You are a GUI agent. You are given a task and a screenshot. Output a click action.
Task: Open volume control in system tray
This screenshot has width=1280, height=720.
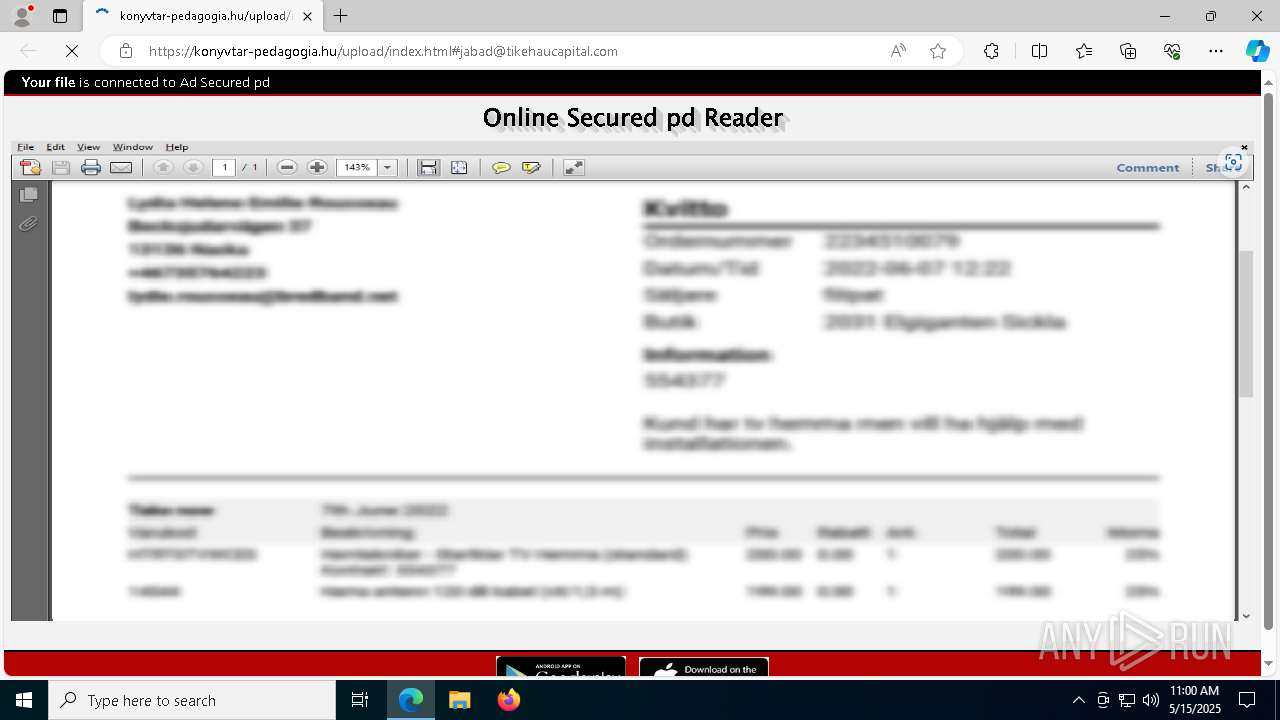pyautogui.click(x=1151, y=700)
